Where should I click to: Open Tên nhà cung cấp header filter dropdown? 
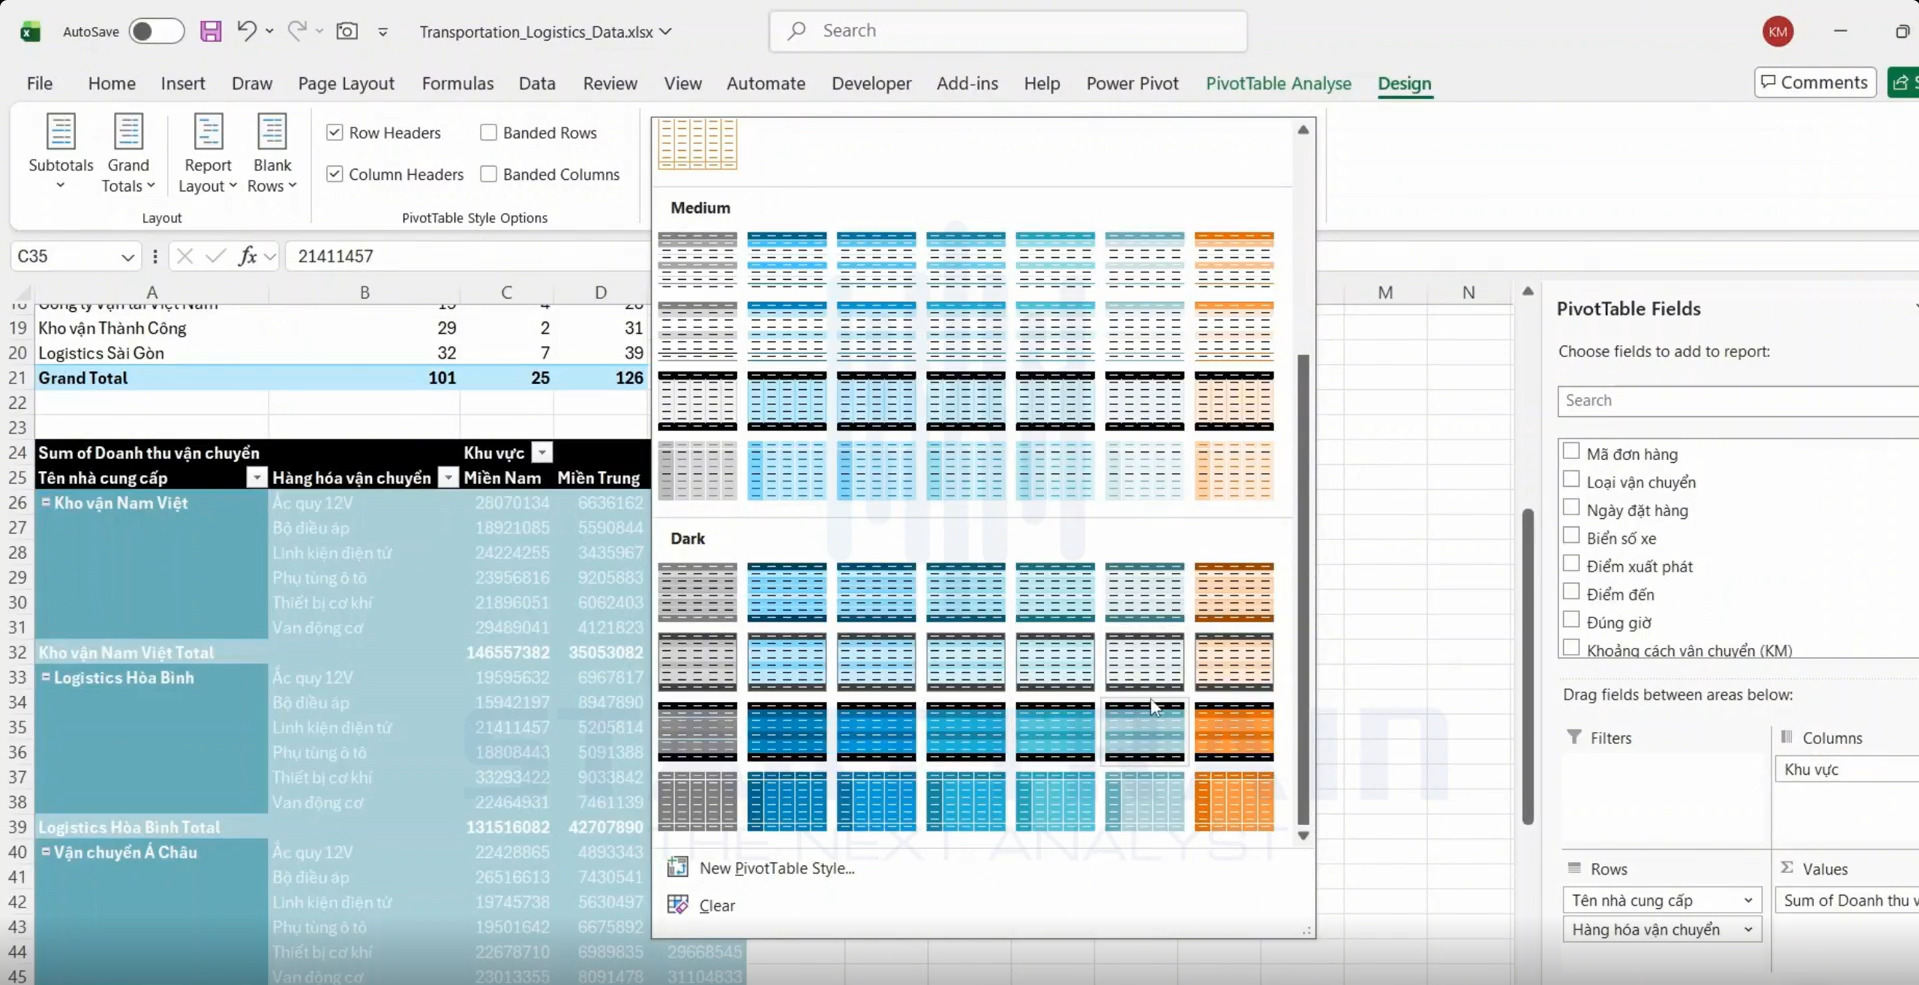[x=257, y=477]
